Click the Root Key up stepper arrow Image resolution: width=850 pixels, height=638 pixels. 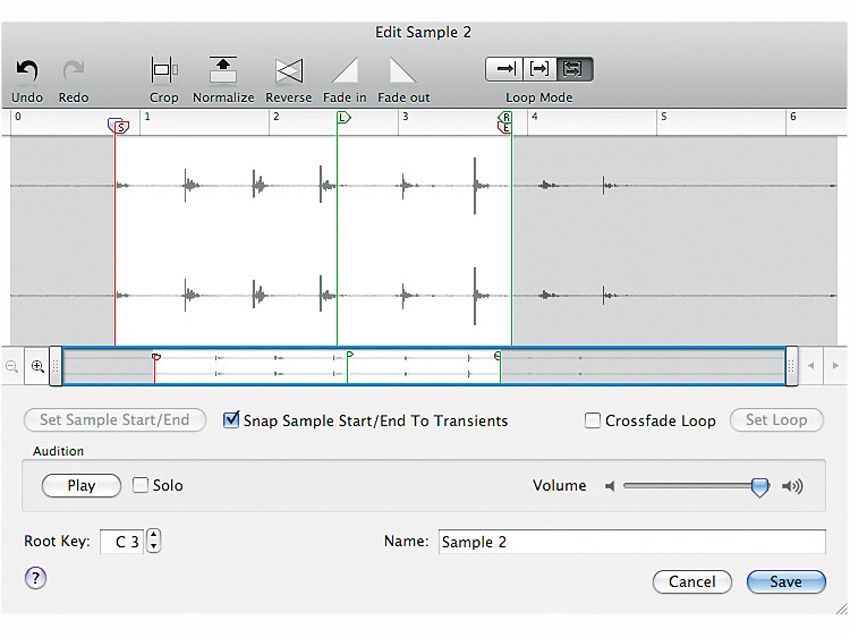[153, 533]
